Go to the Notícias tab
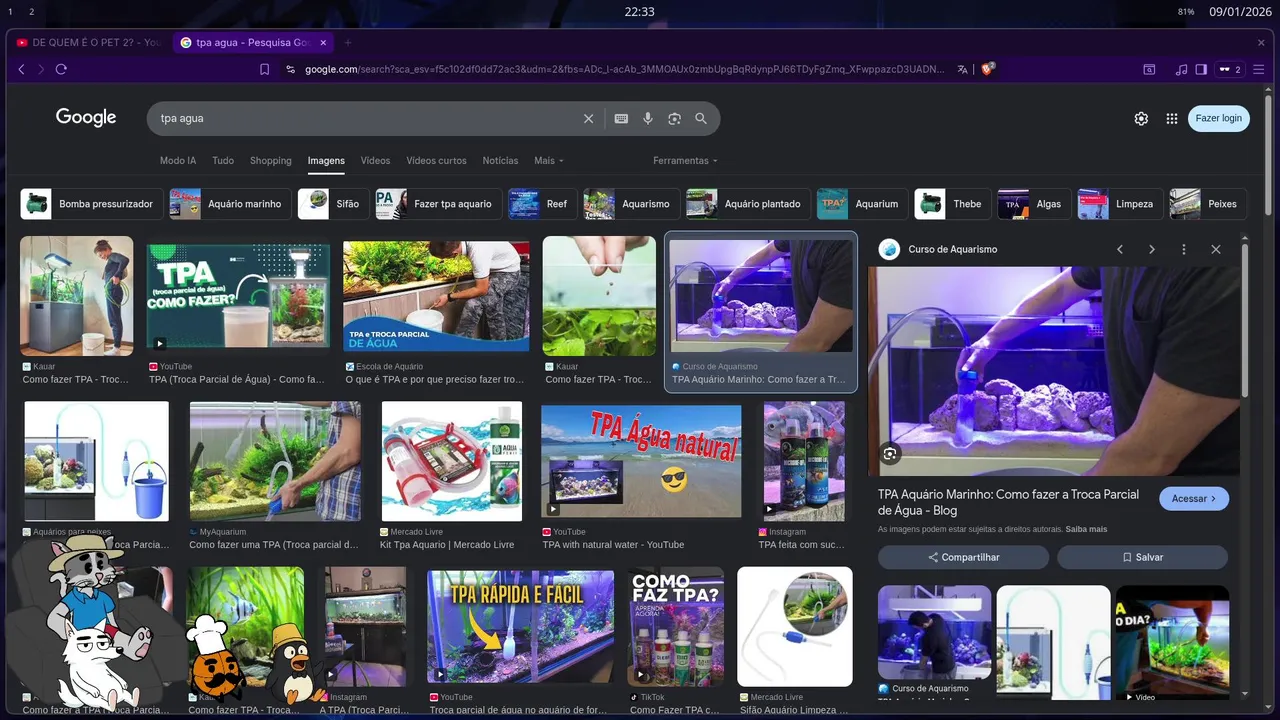This screenshot has height=720, width=1280. (x=500, y=160)
